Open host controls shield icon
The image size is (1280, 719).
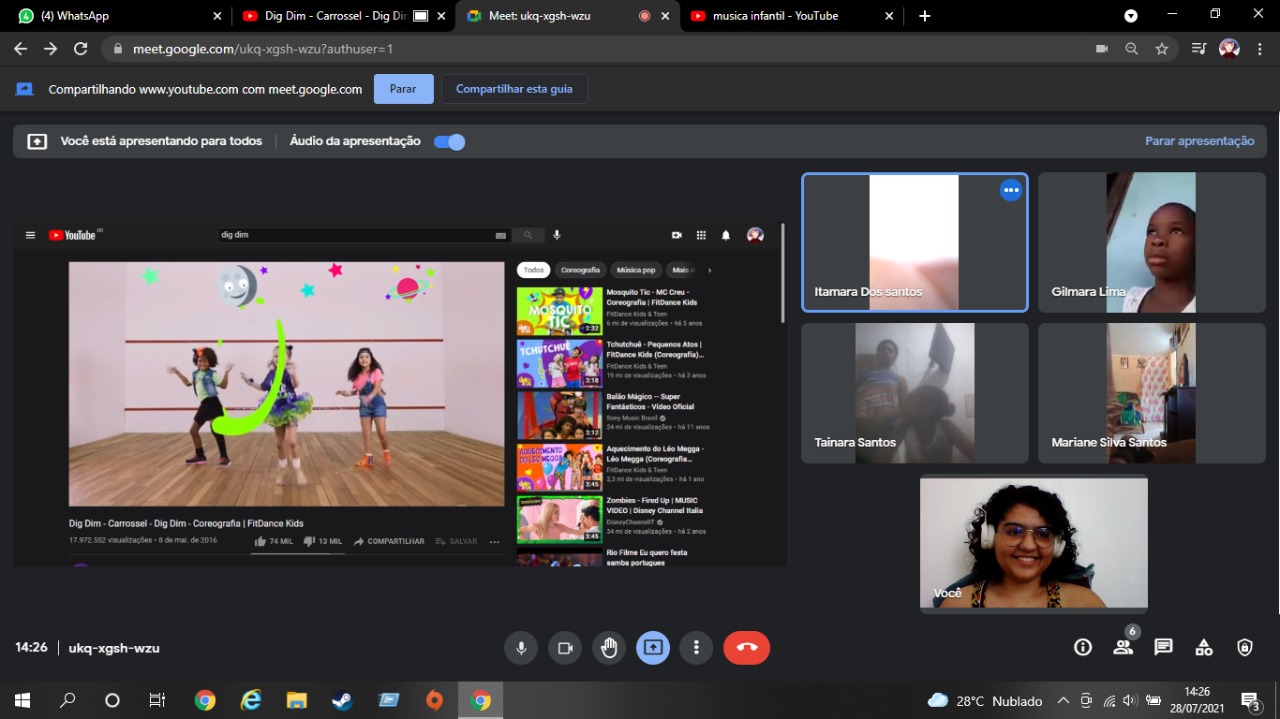(1244, 647)
